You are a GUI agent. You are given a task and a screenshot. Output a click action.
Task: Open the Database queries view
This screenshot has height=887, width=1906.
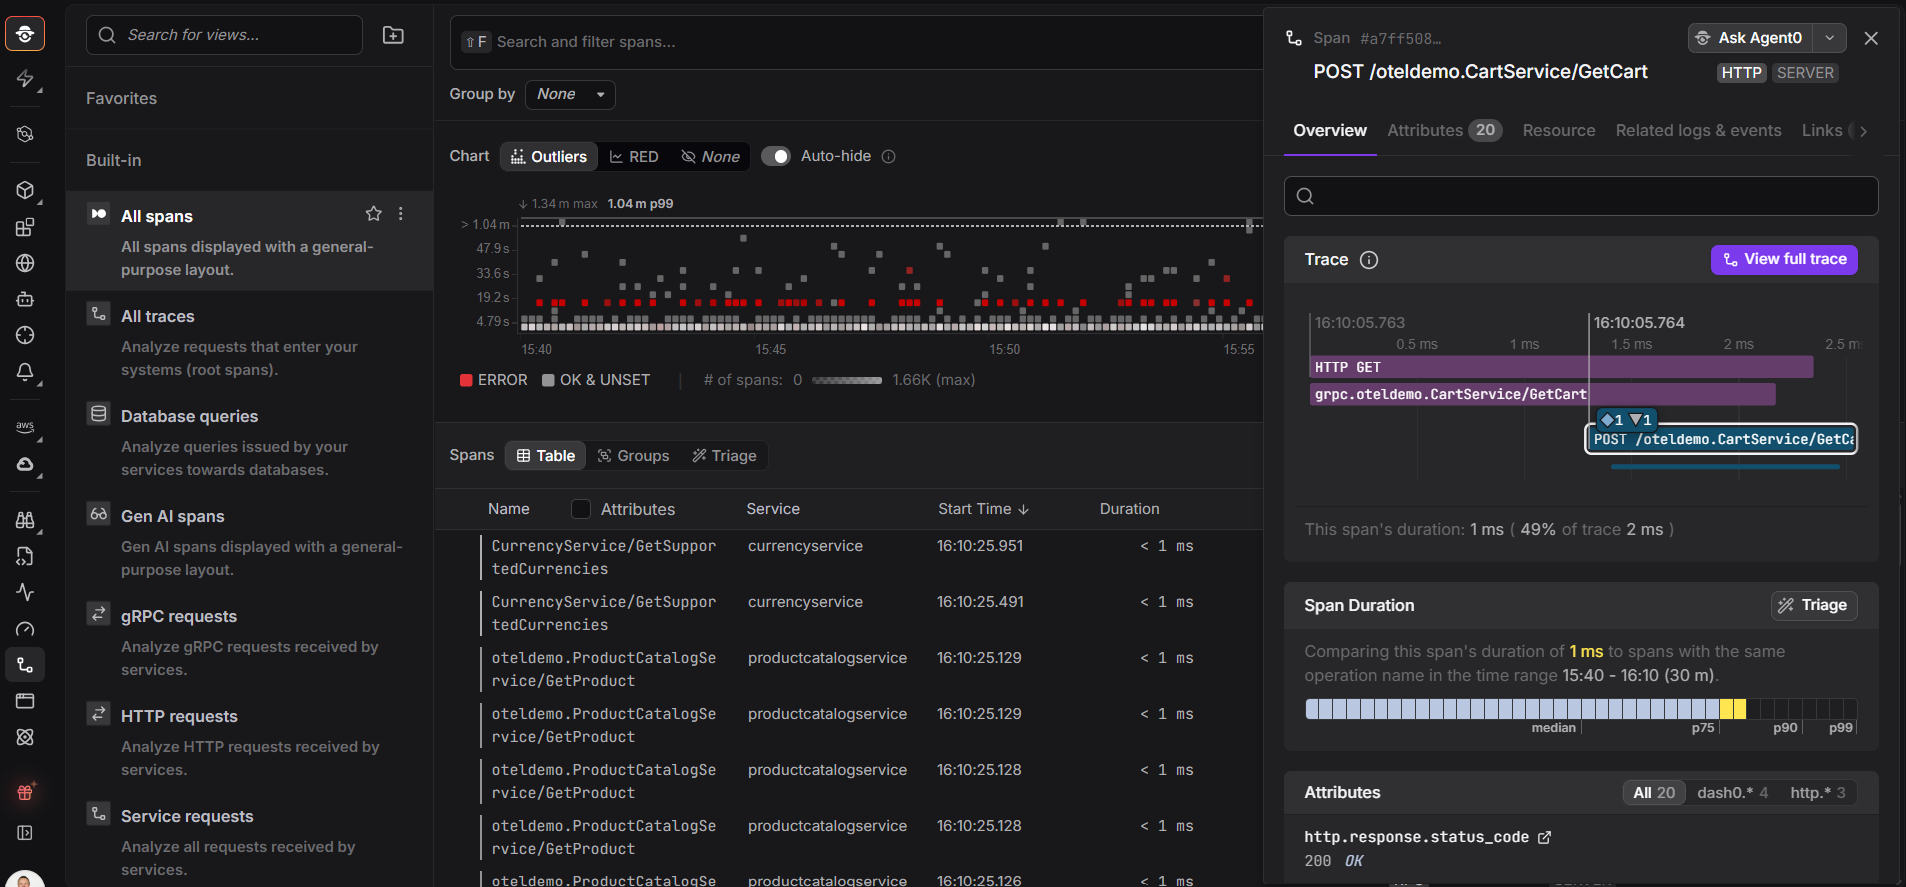tap(249, 441)
